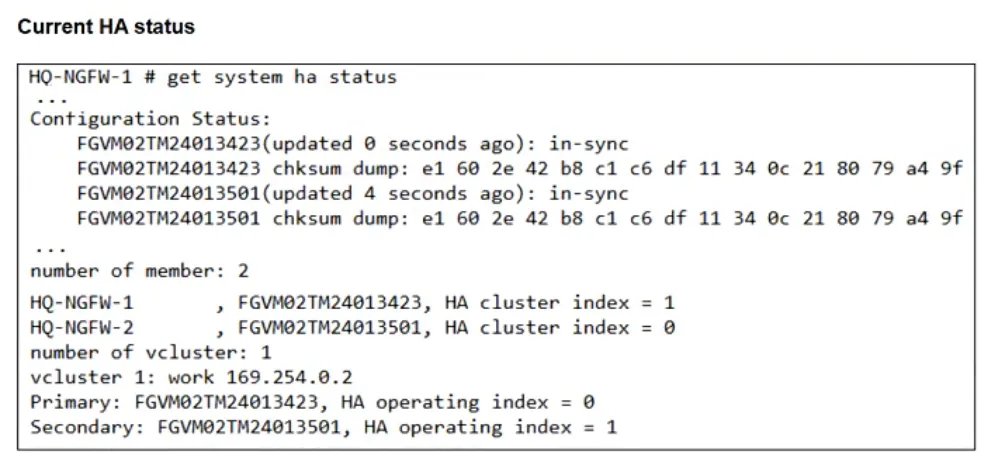Click 'HA cluster index = 1' text

point(560,303)
